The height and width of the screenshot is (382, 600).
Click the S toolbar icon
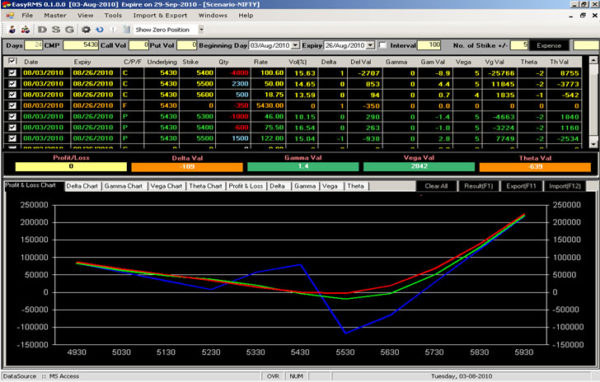point(56,29)
